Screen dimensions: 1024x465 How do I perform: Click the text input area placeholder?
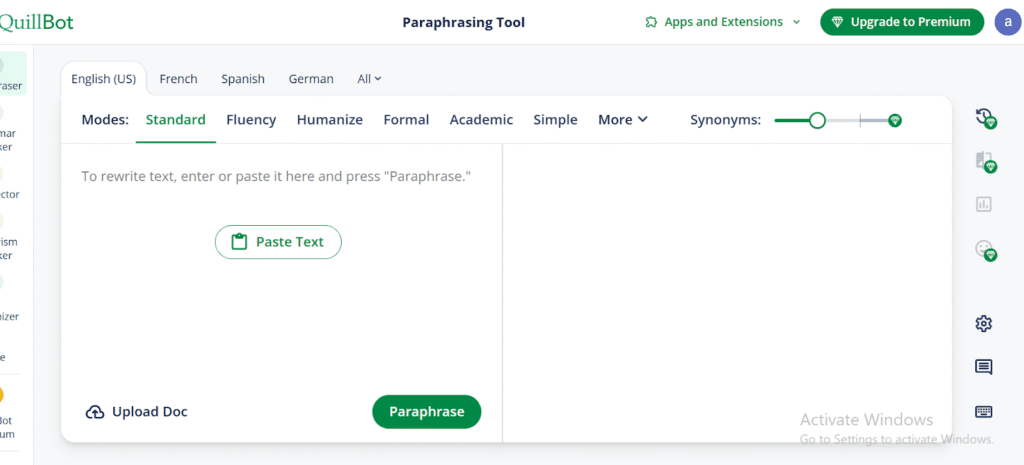pyautogui.click(x=276, y=176)
